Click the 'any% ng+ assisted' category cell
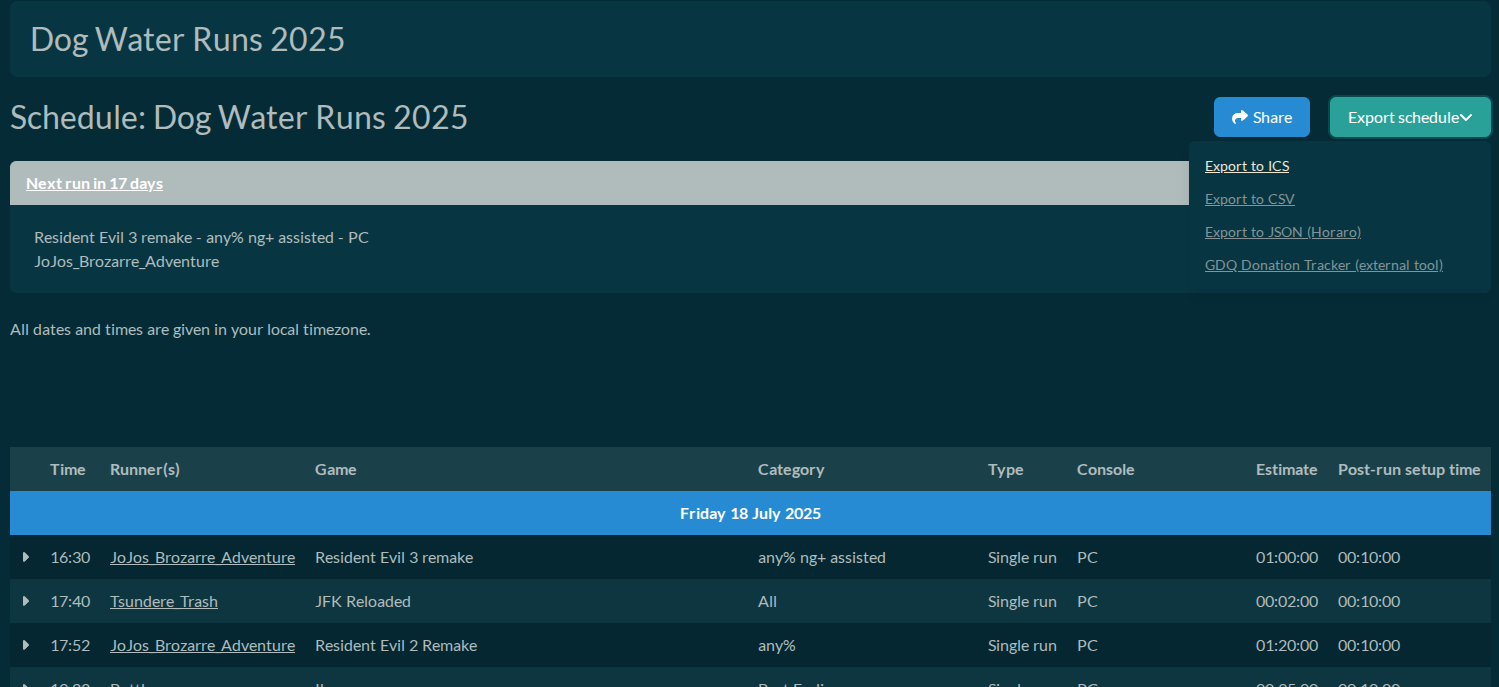1499x687 pixels. click(x=822, y=557)
